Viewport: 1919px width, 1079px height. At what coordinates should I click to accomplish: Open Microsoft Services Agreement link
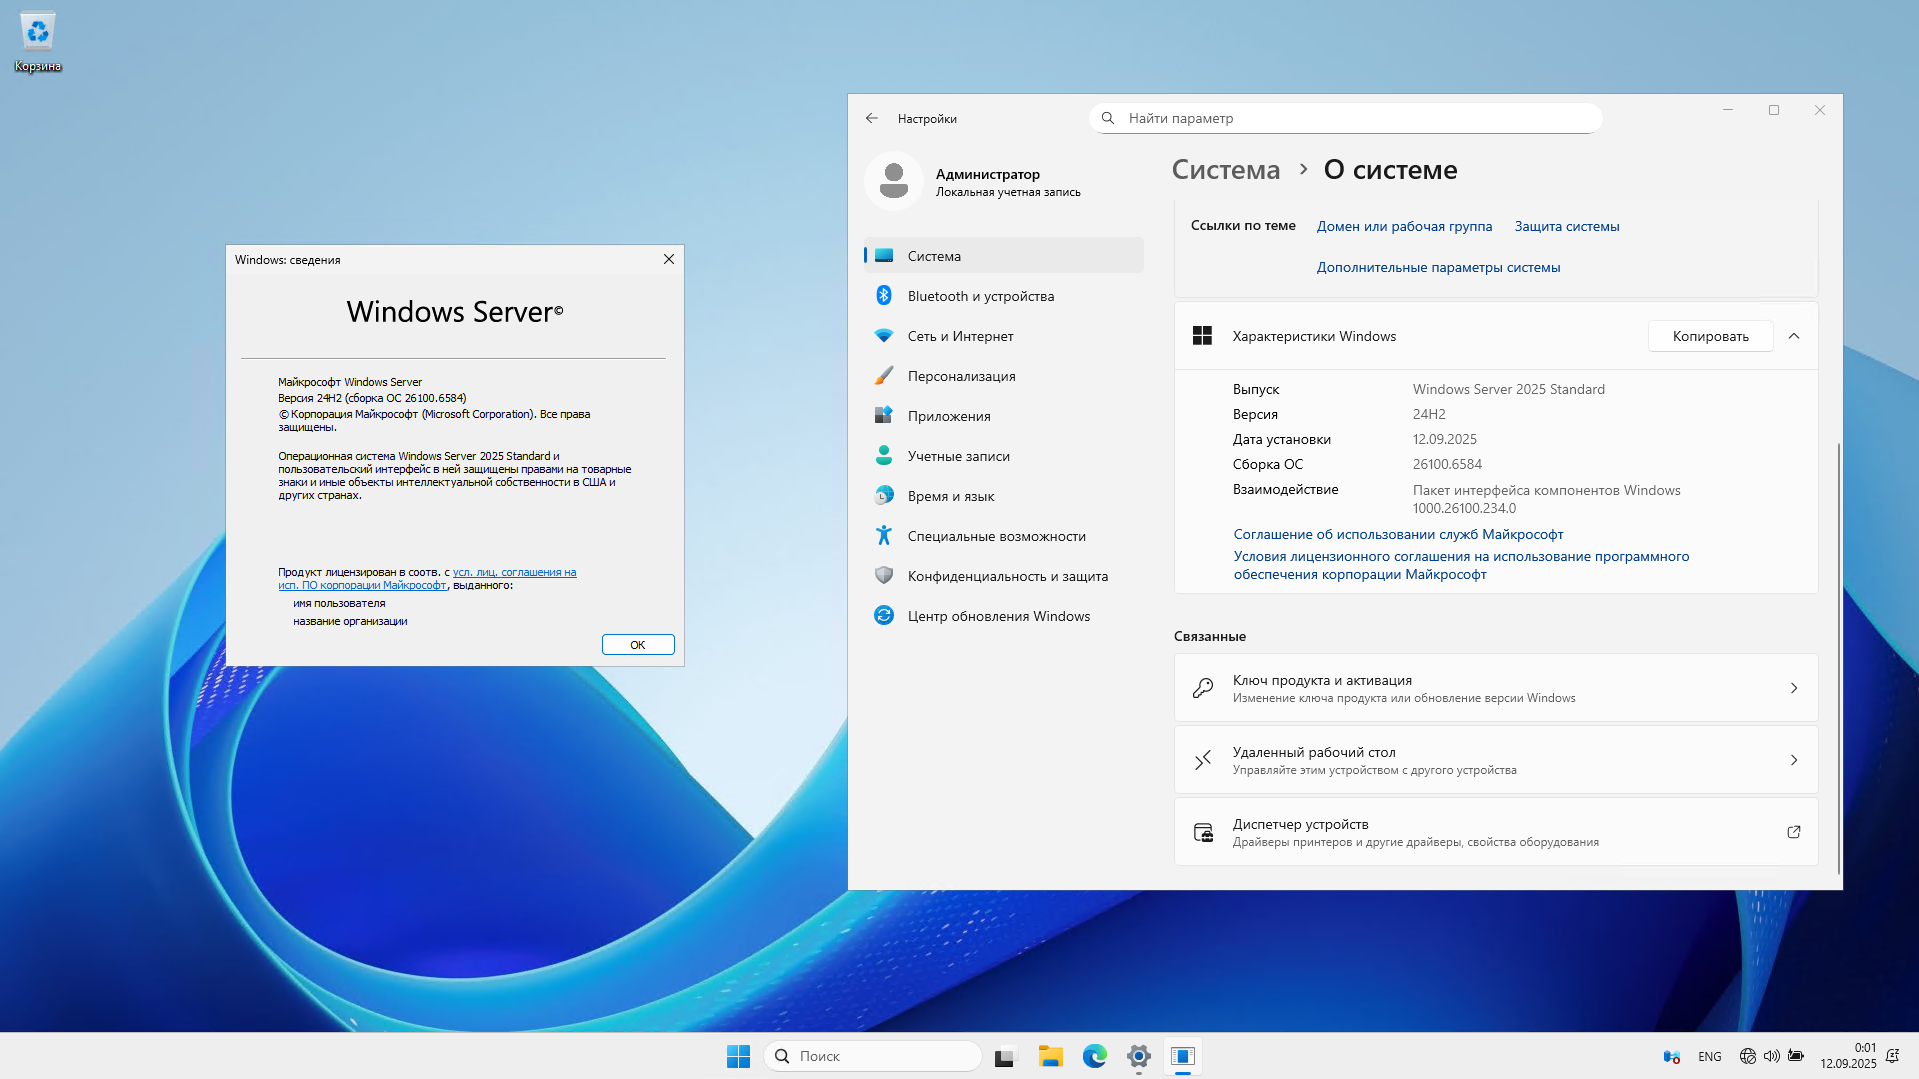pos(1398,534)
